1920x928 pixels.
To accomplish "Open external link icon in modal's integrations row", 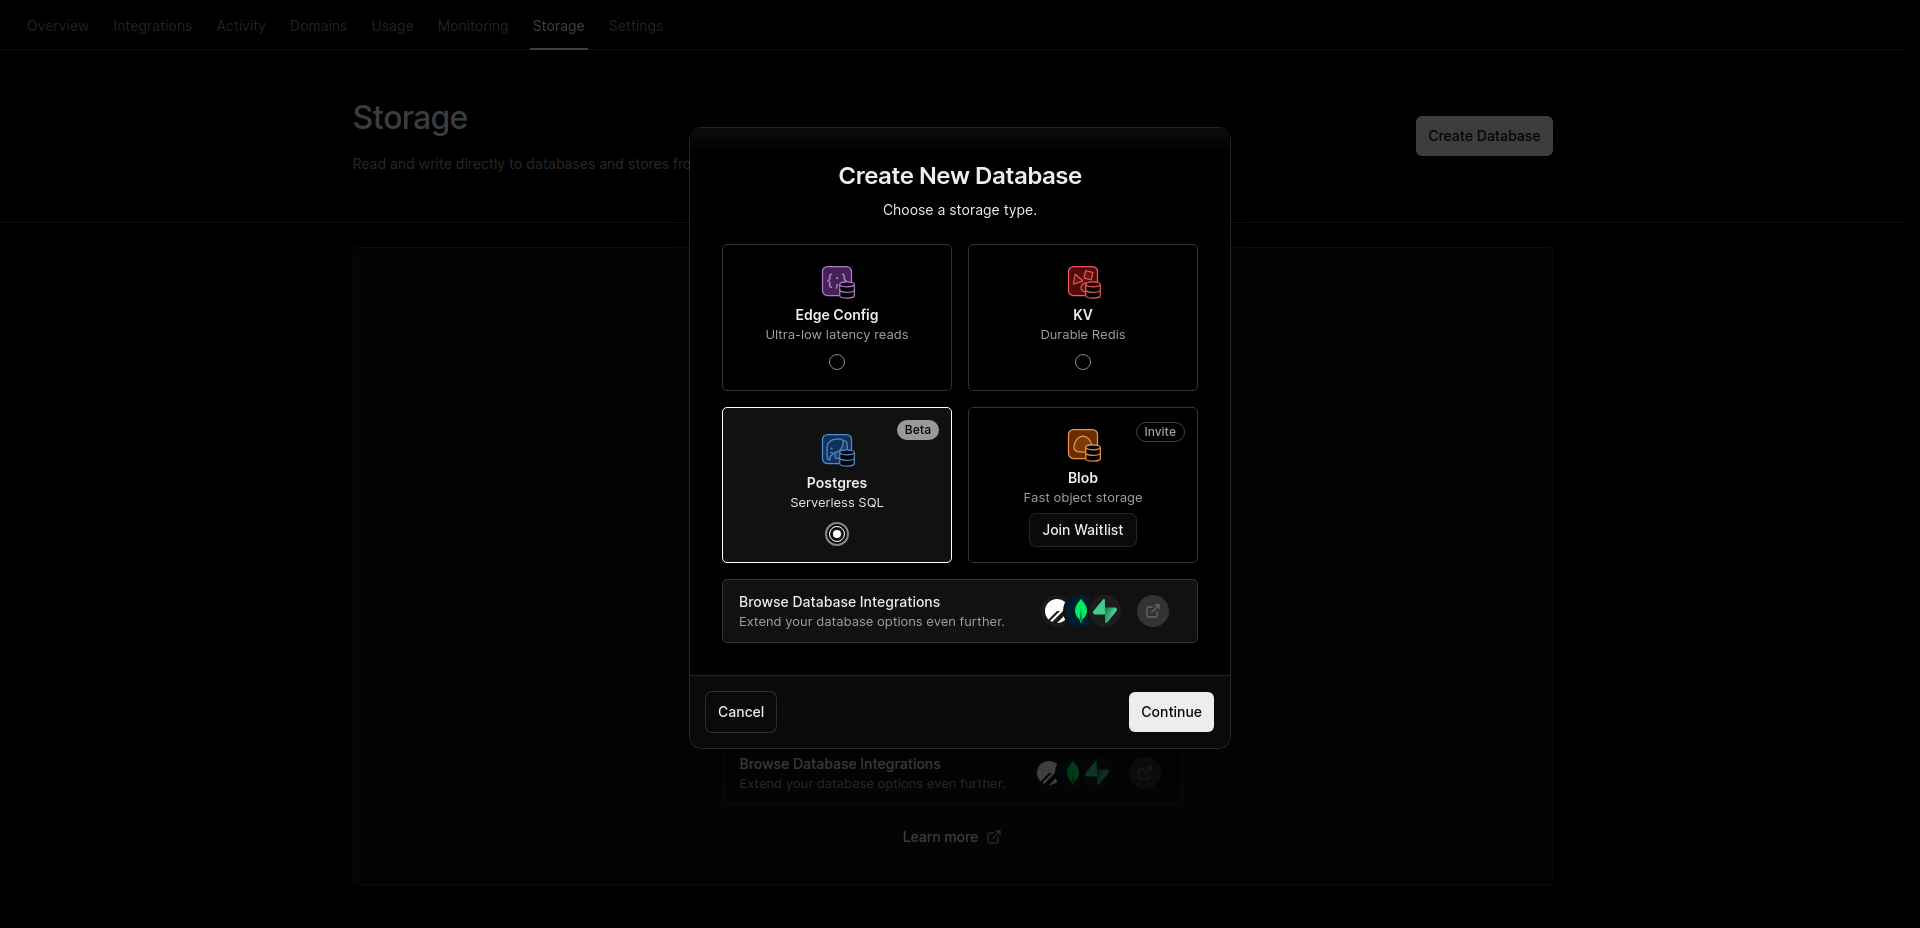I will (1153, 611).
